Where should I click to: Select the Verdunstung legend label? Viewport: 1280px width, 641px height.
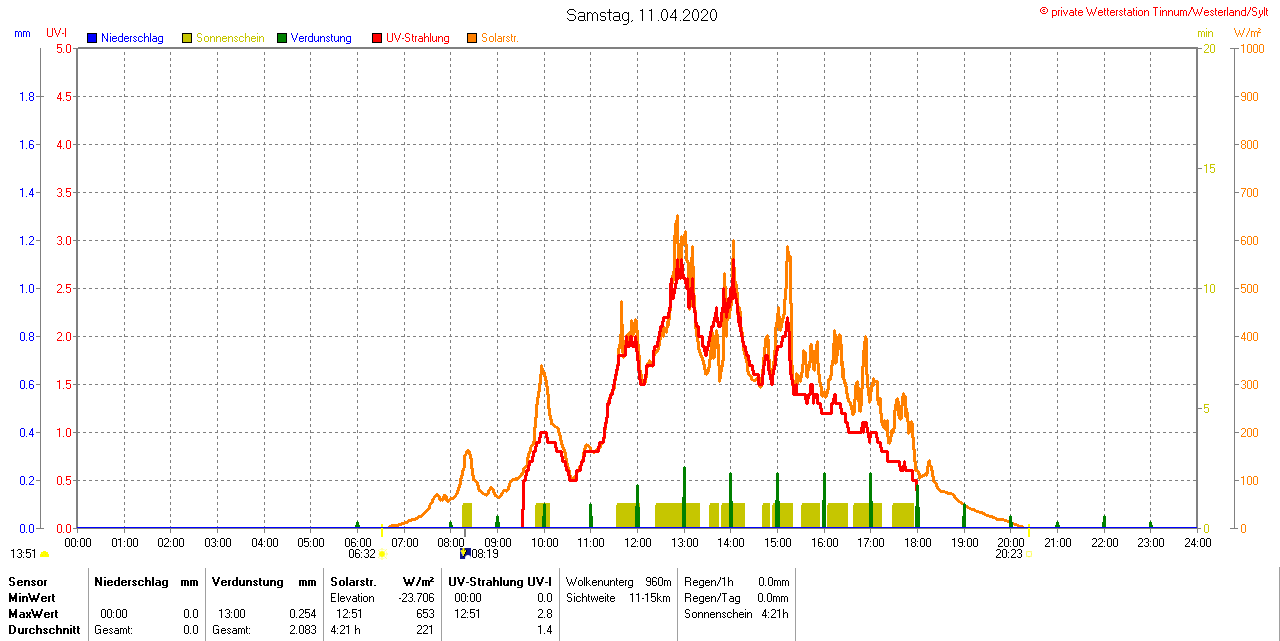click(x=321, y=38)
